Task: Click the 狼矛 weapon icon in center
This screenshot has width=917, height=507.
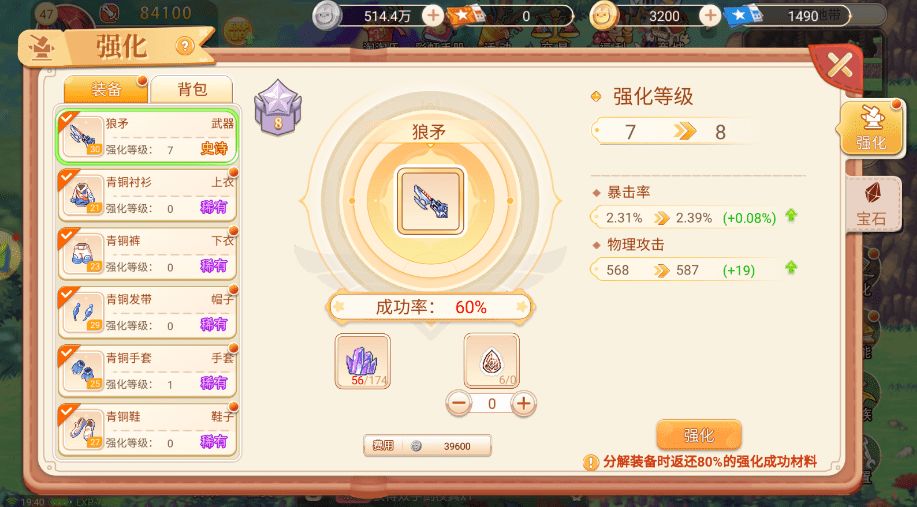Action: tap(430, 201)
